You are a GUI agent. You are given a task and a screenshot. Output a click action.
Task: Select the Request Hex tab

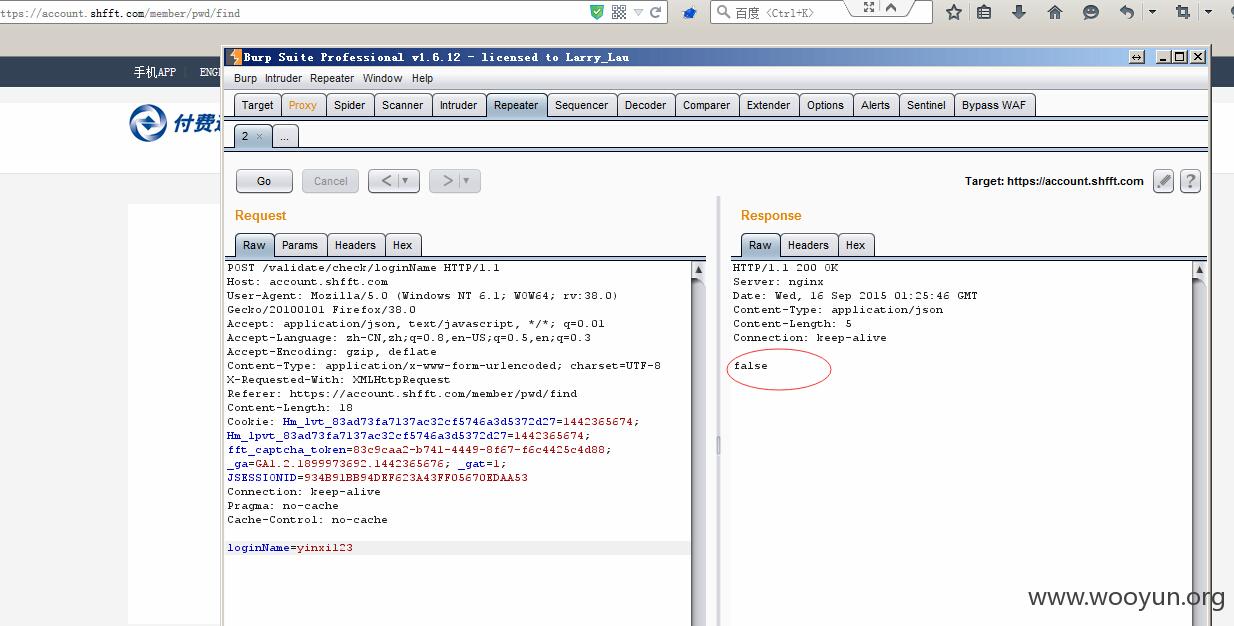[402, 245]
